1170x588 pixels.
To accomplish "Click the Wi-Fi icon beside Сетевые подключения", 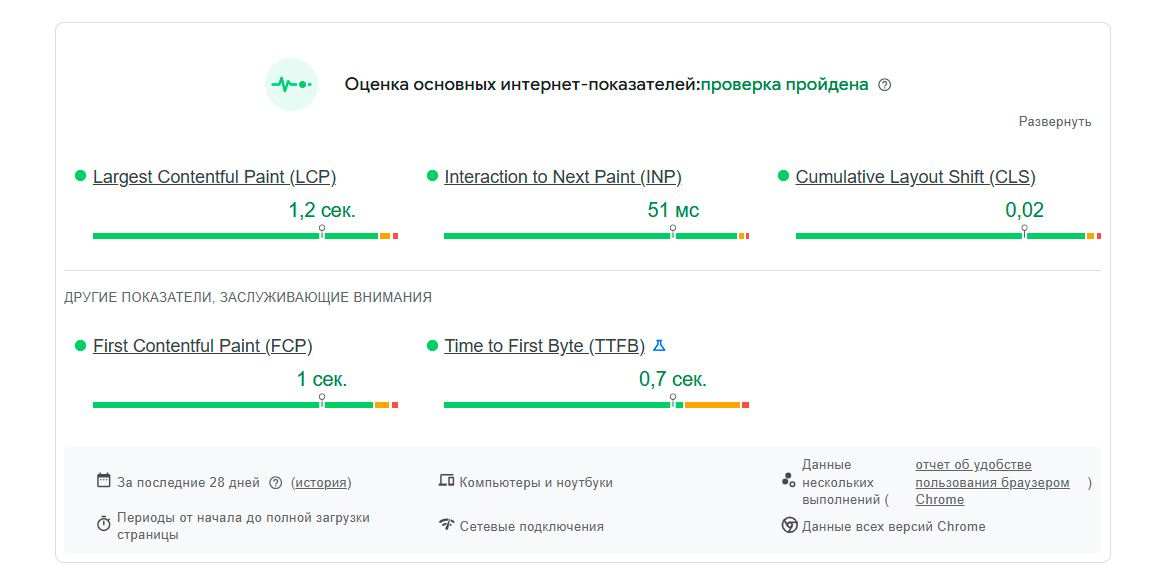I will 446,525.
